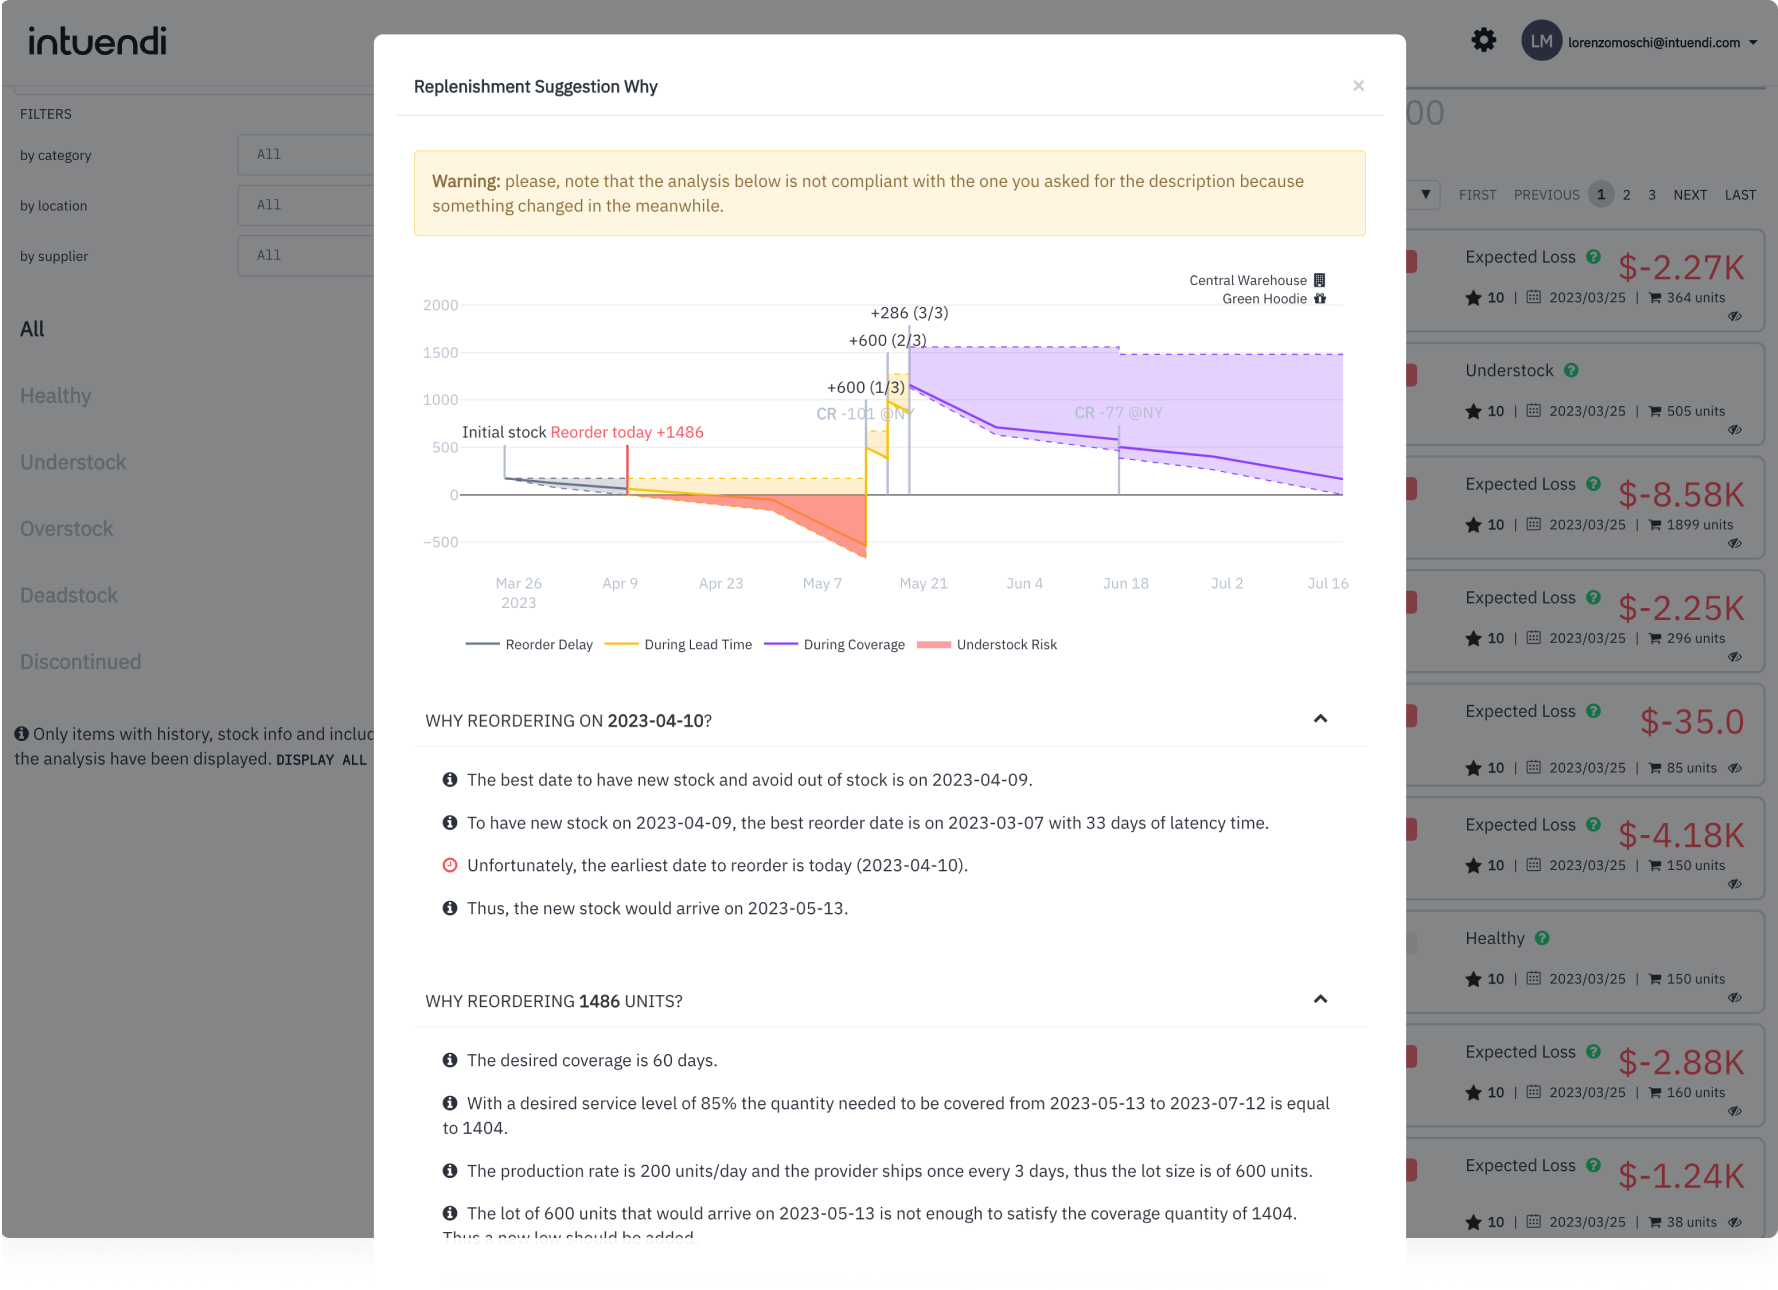Select page 3 in pagination
Screen dimensions: 1778x1290
1652,195
